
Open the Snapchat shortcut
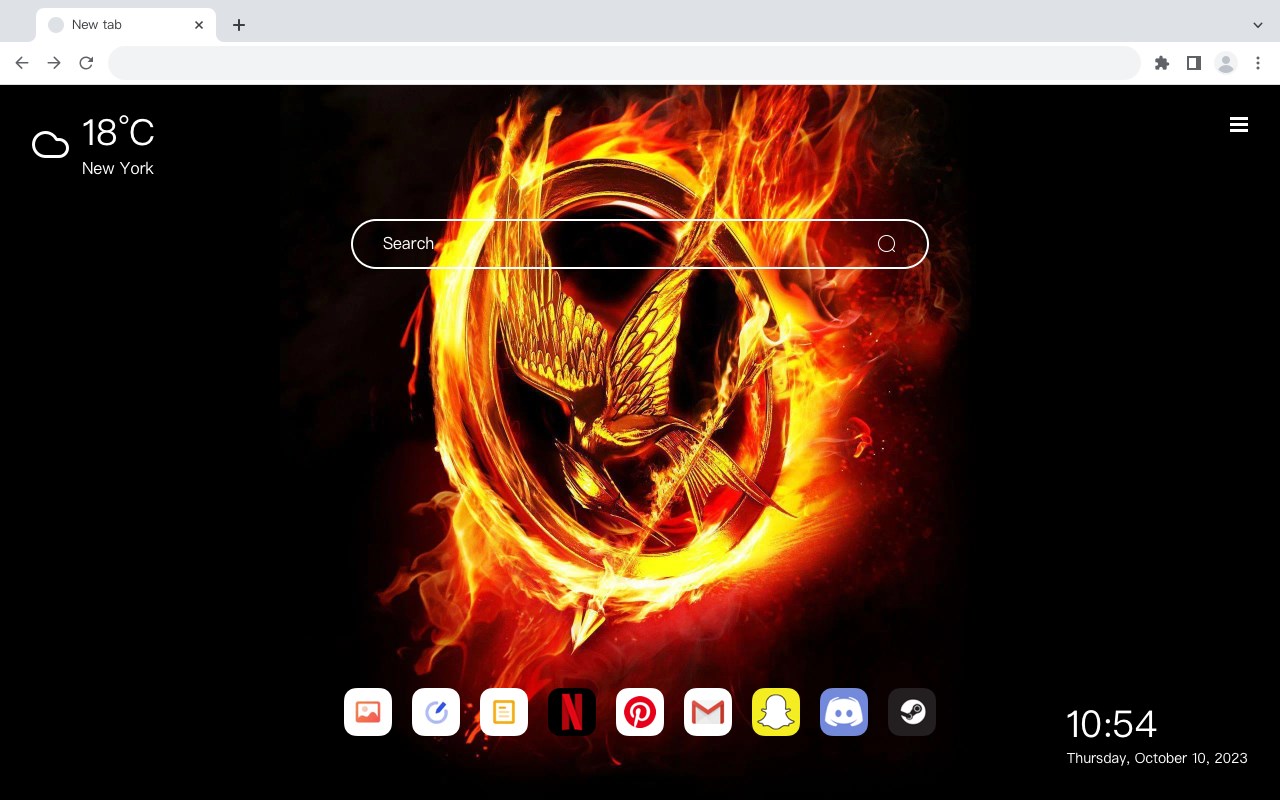(x=776, y=712)
